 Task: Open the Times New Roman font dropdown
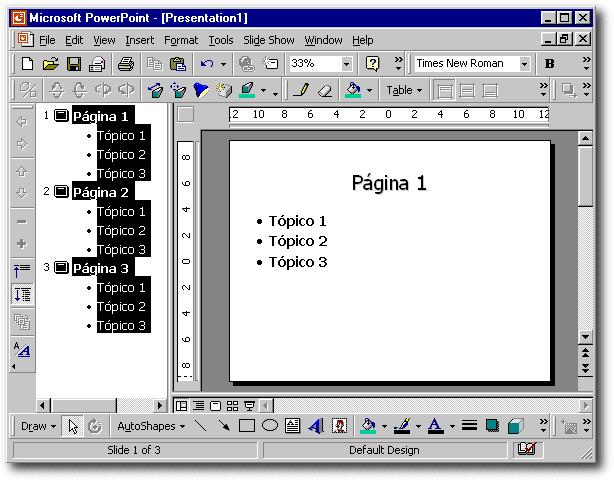[x=525, y=64]
